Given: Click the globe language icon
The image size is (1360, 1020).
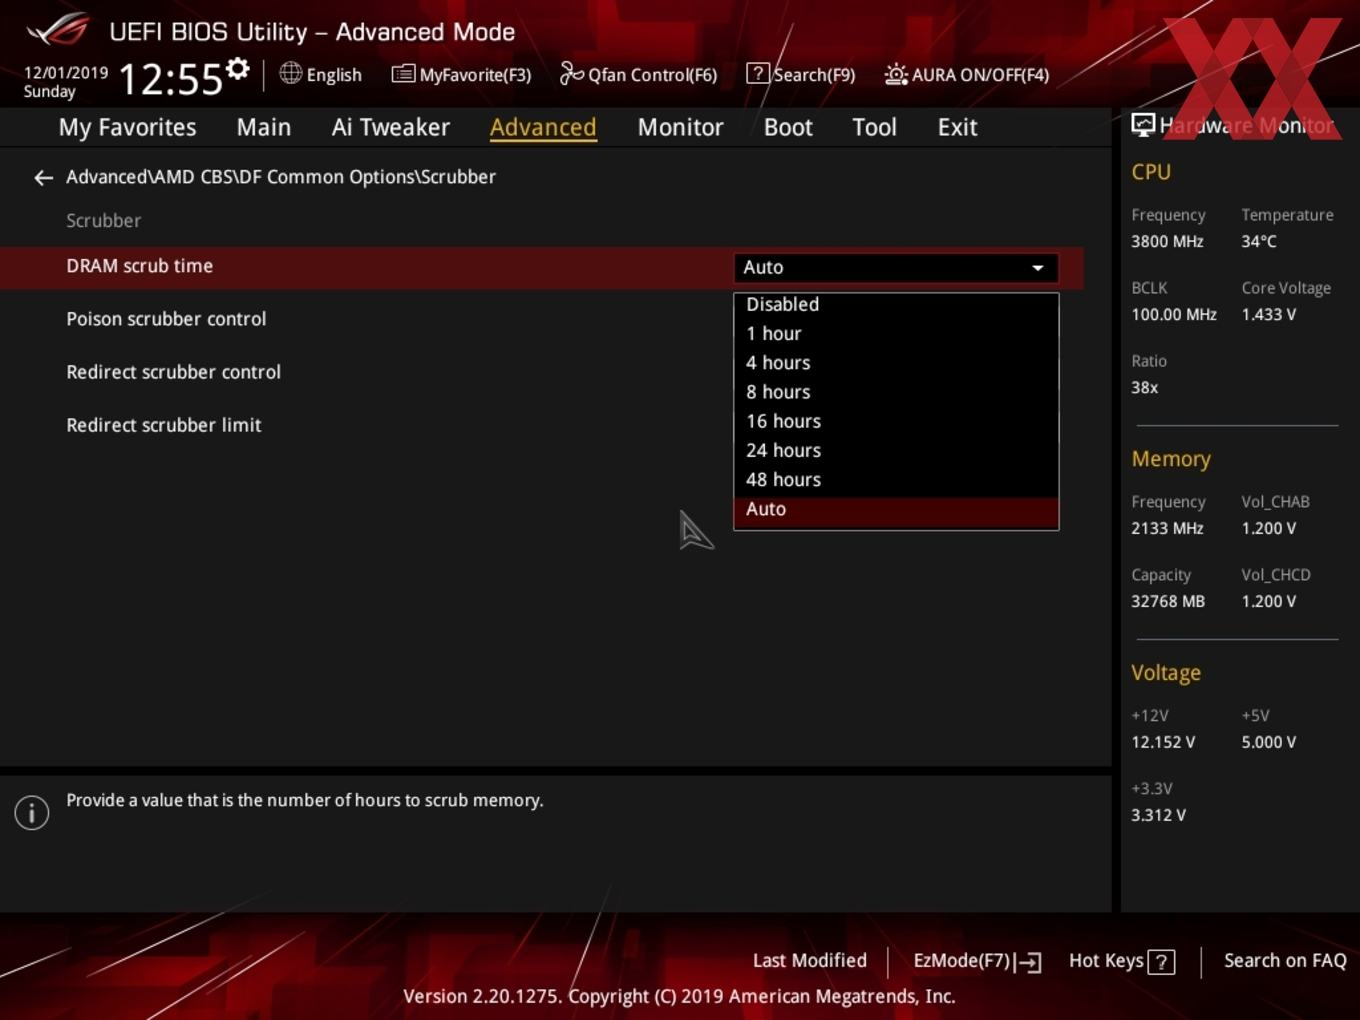Looking at the screenshot, I should [x=290, y=73].
